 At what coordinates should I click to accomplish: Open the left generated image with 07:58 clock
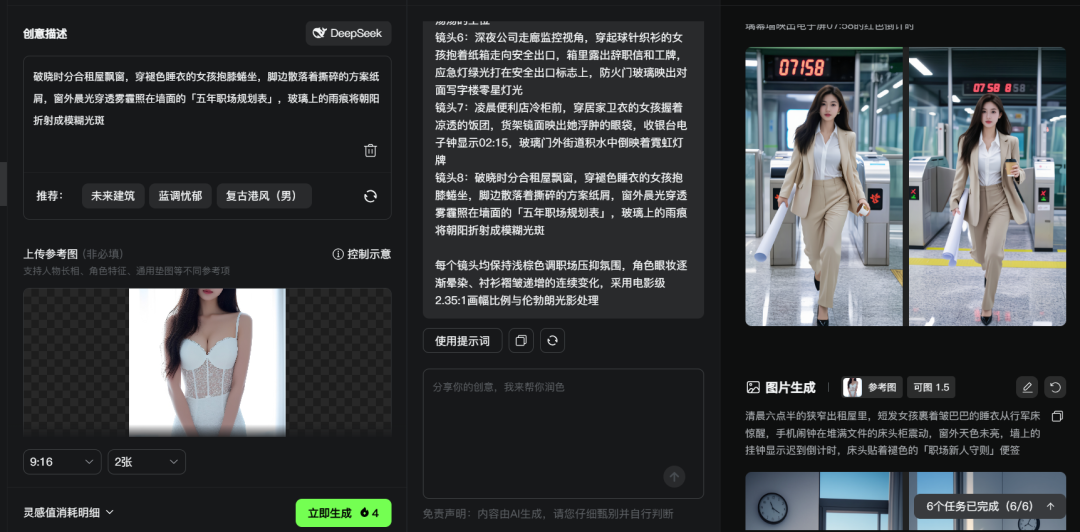(x=823, y=187)
